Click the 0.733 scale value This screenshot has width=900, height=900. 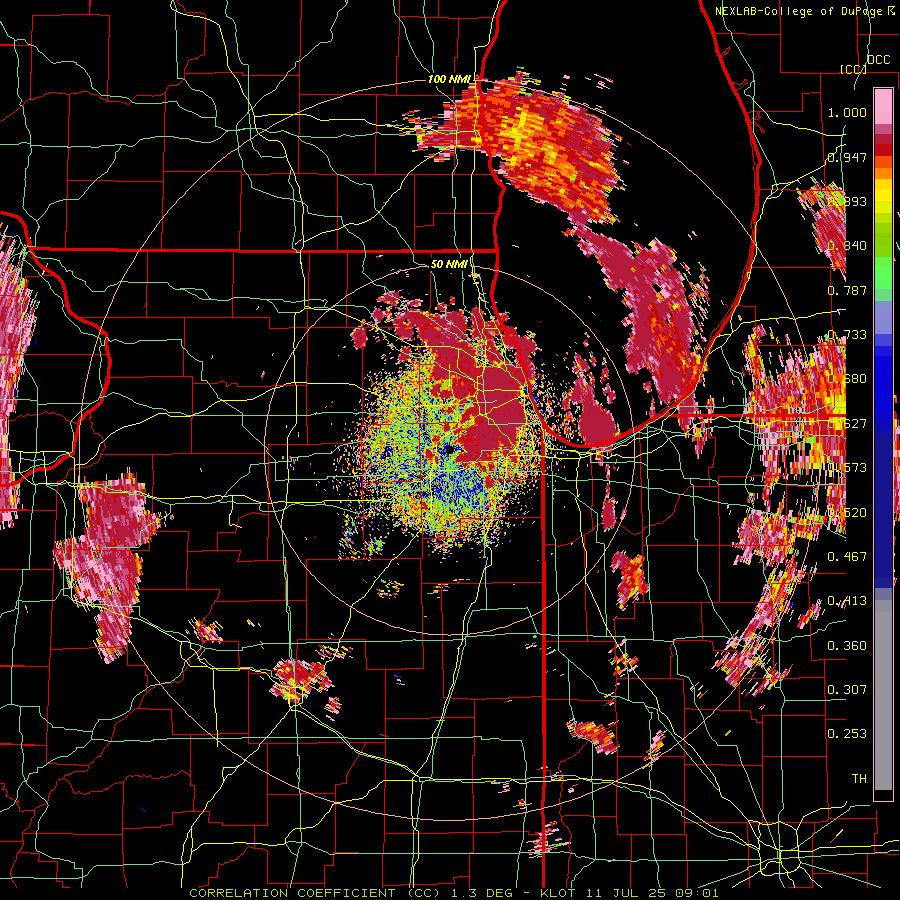pos(847,335)
